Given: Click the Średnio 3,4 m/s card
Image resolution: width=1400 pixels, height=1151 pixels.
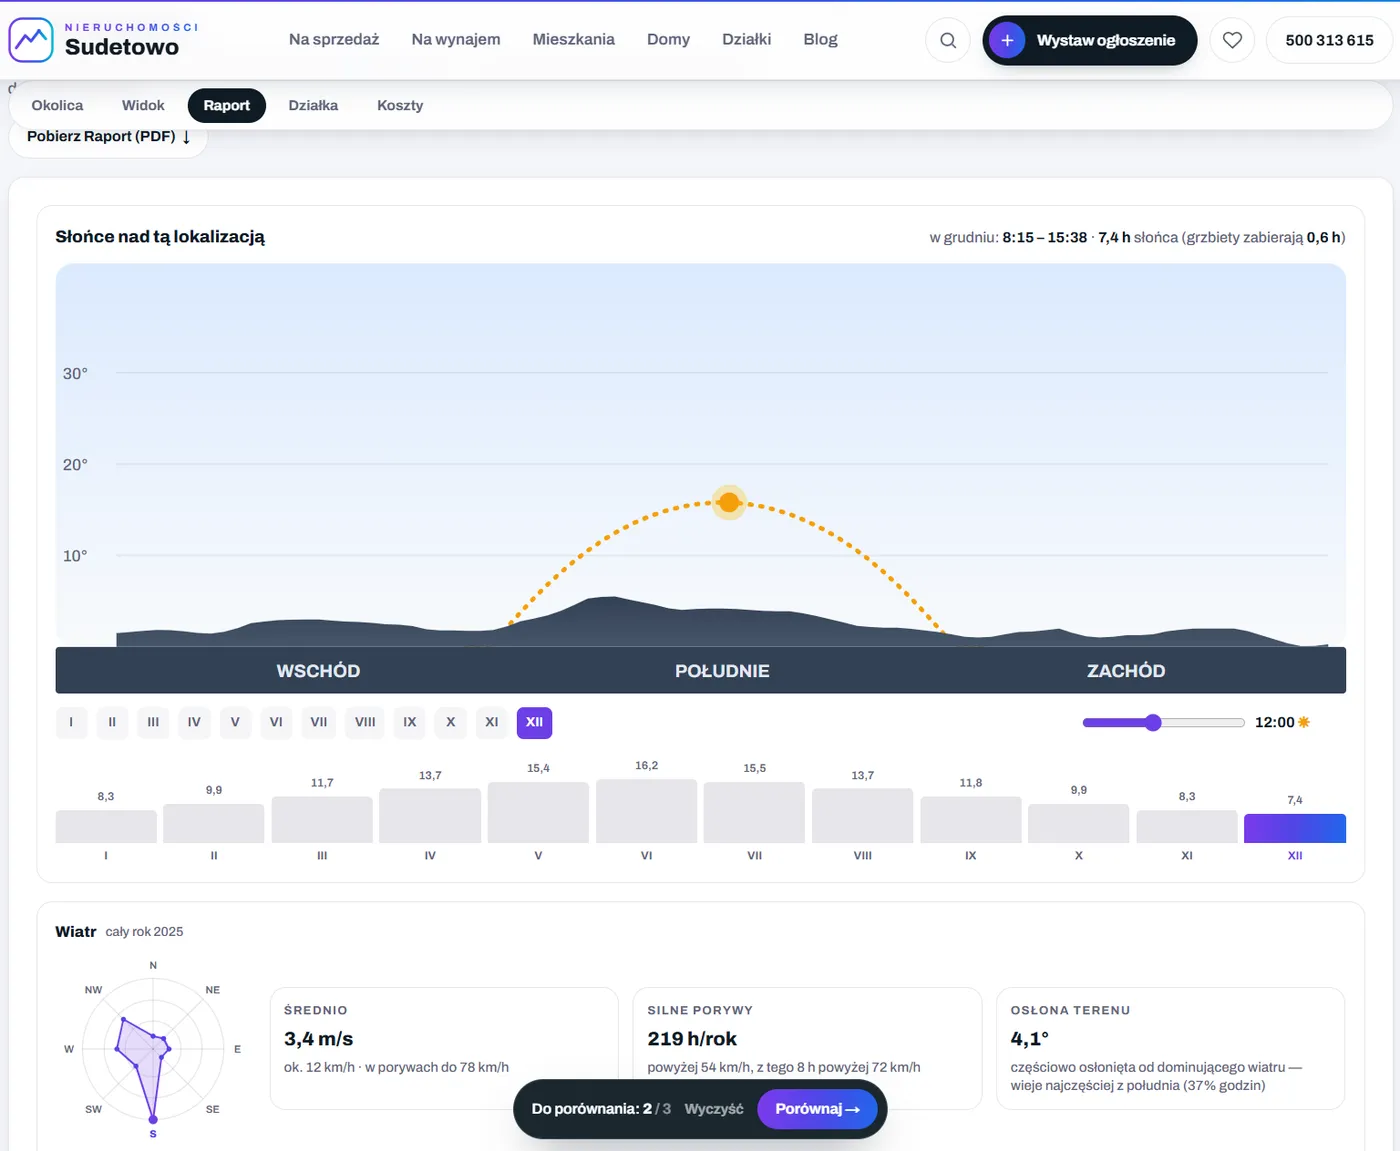Looking at the screenshot, I should (444, 1048).
